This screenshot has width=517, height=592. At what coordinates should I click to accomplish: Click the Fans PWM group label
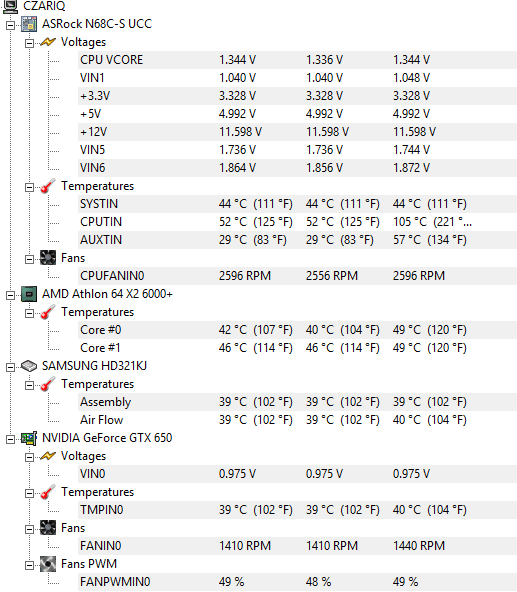pyautogui.click(x=89, y=564)
